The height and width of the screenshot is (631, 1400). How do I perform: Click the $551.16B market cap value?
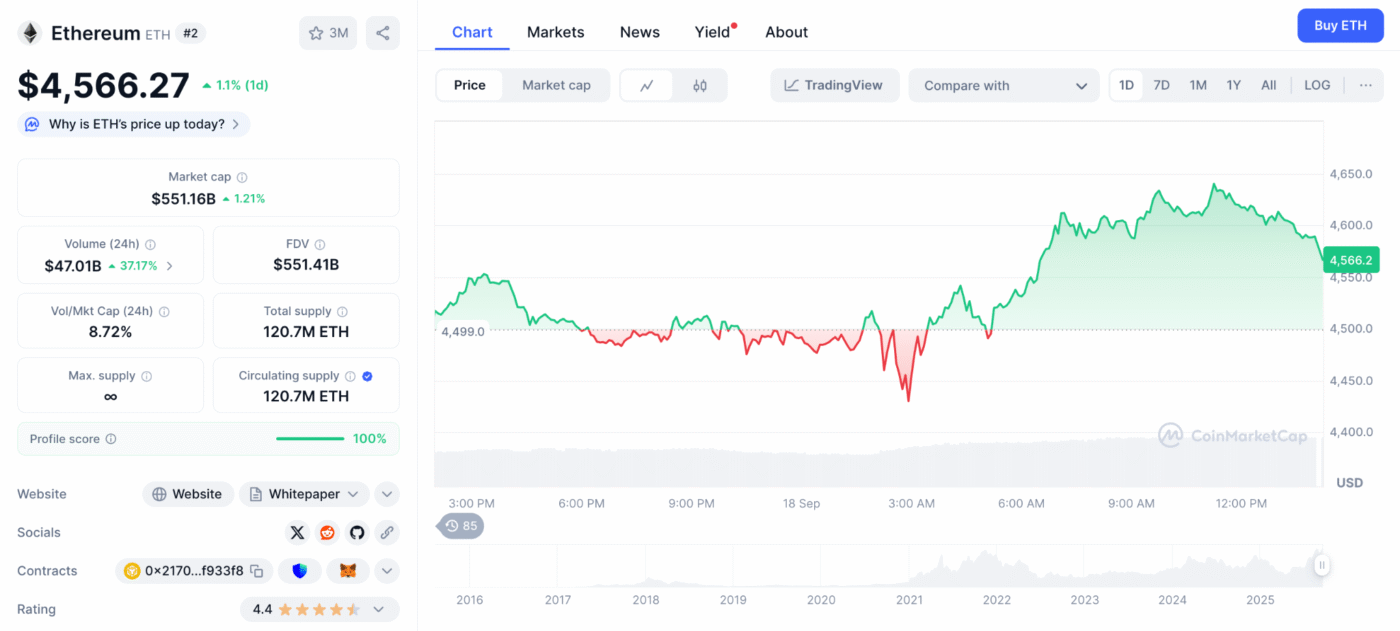tap(184, 199)
